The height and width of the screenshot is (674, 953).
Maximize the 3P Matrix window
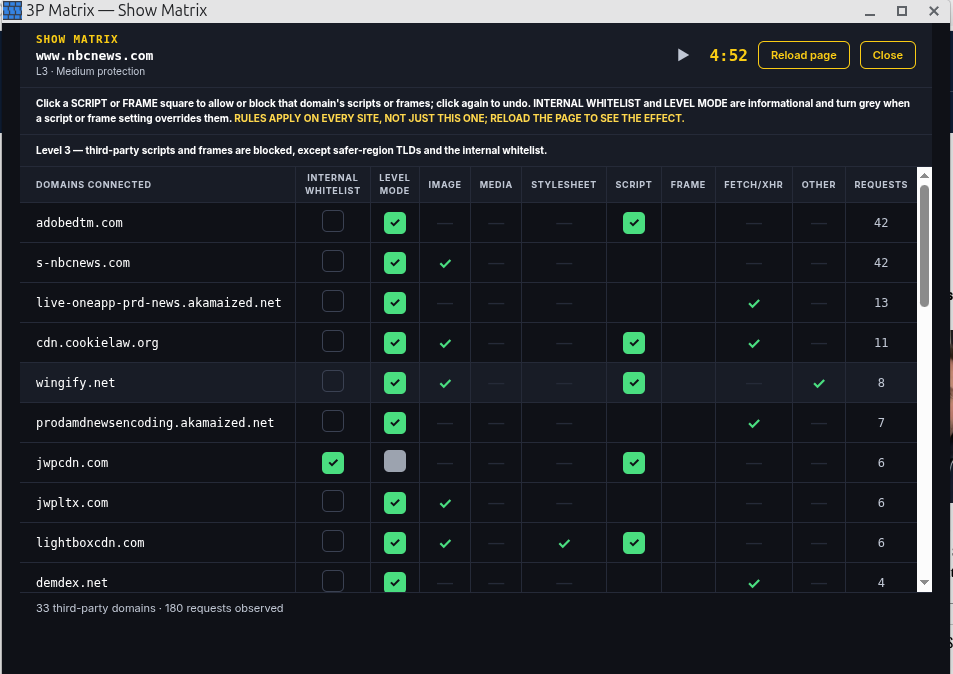click(x=902, y=11)
